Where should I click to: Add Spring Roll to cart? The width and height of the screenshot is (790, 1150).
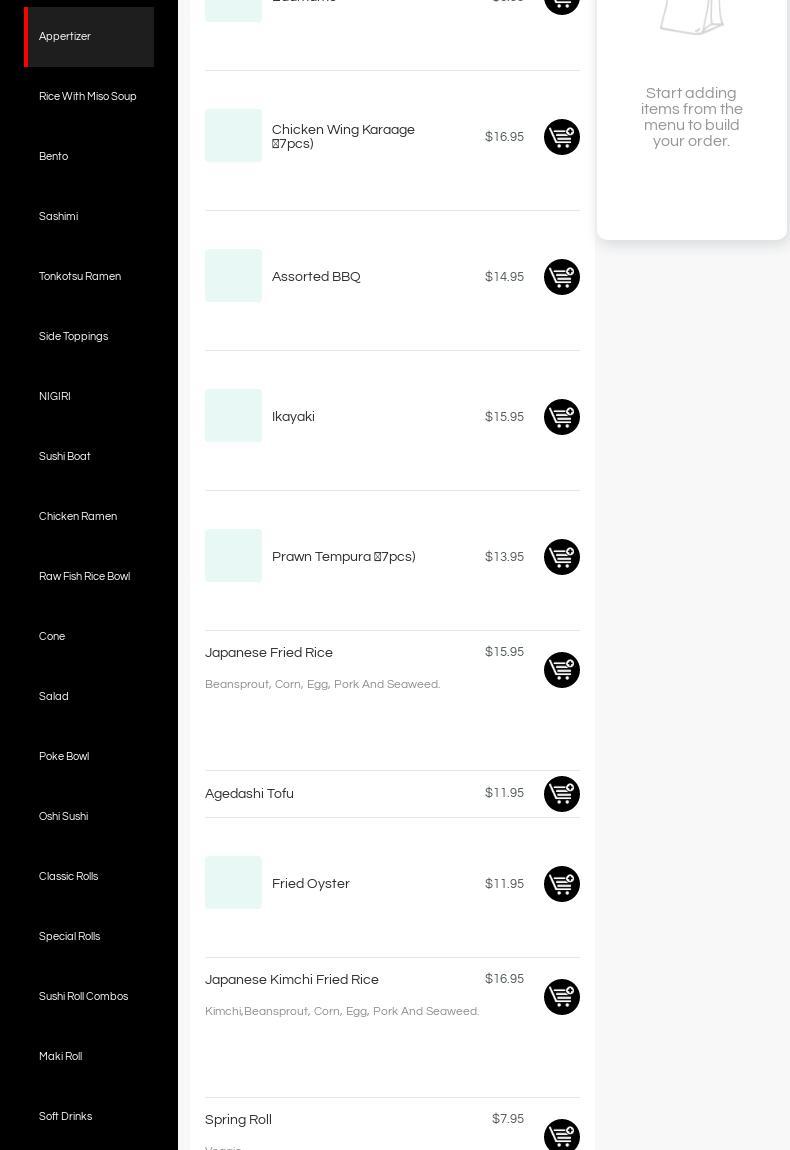[561, 1135]
